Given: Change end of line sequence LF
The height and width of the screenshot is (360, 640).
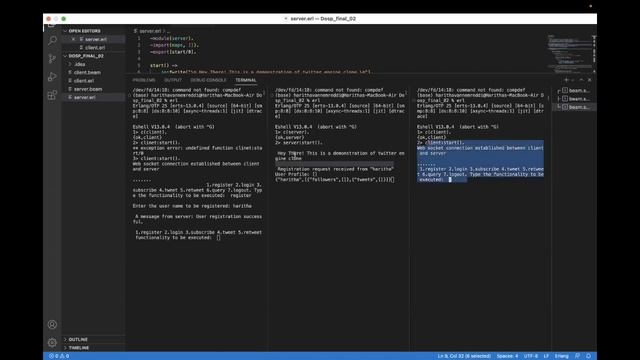Looking at the screenshot, I should click(x=546, y=356).
